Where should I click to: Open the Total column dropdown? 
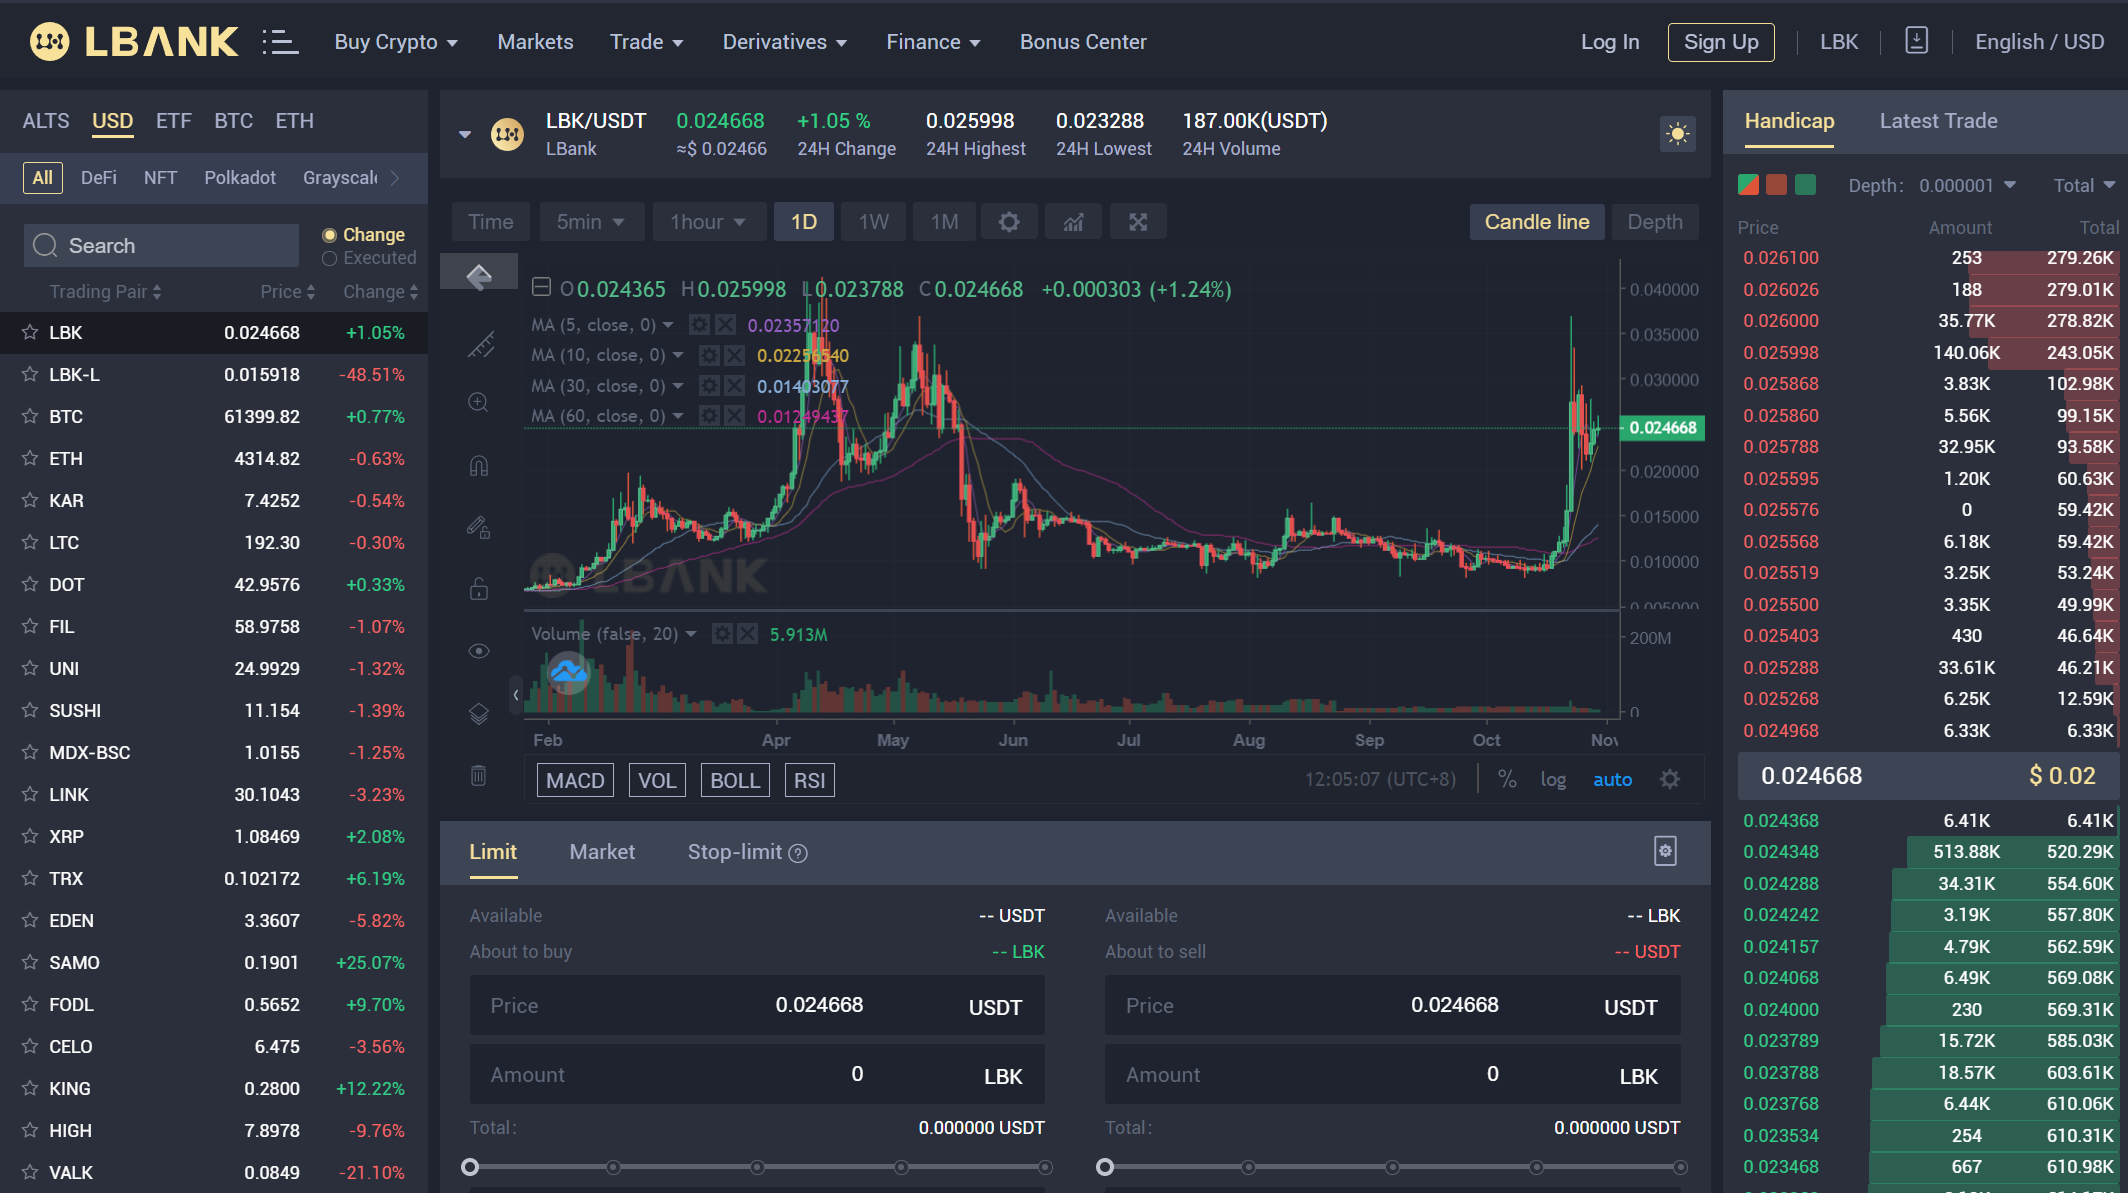(2084, 185)
